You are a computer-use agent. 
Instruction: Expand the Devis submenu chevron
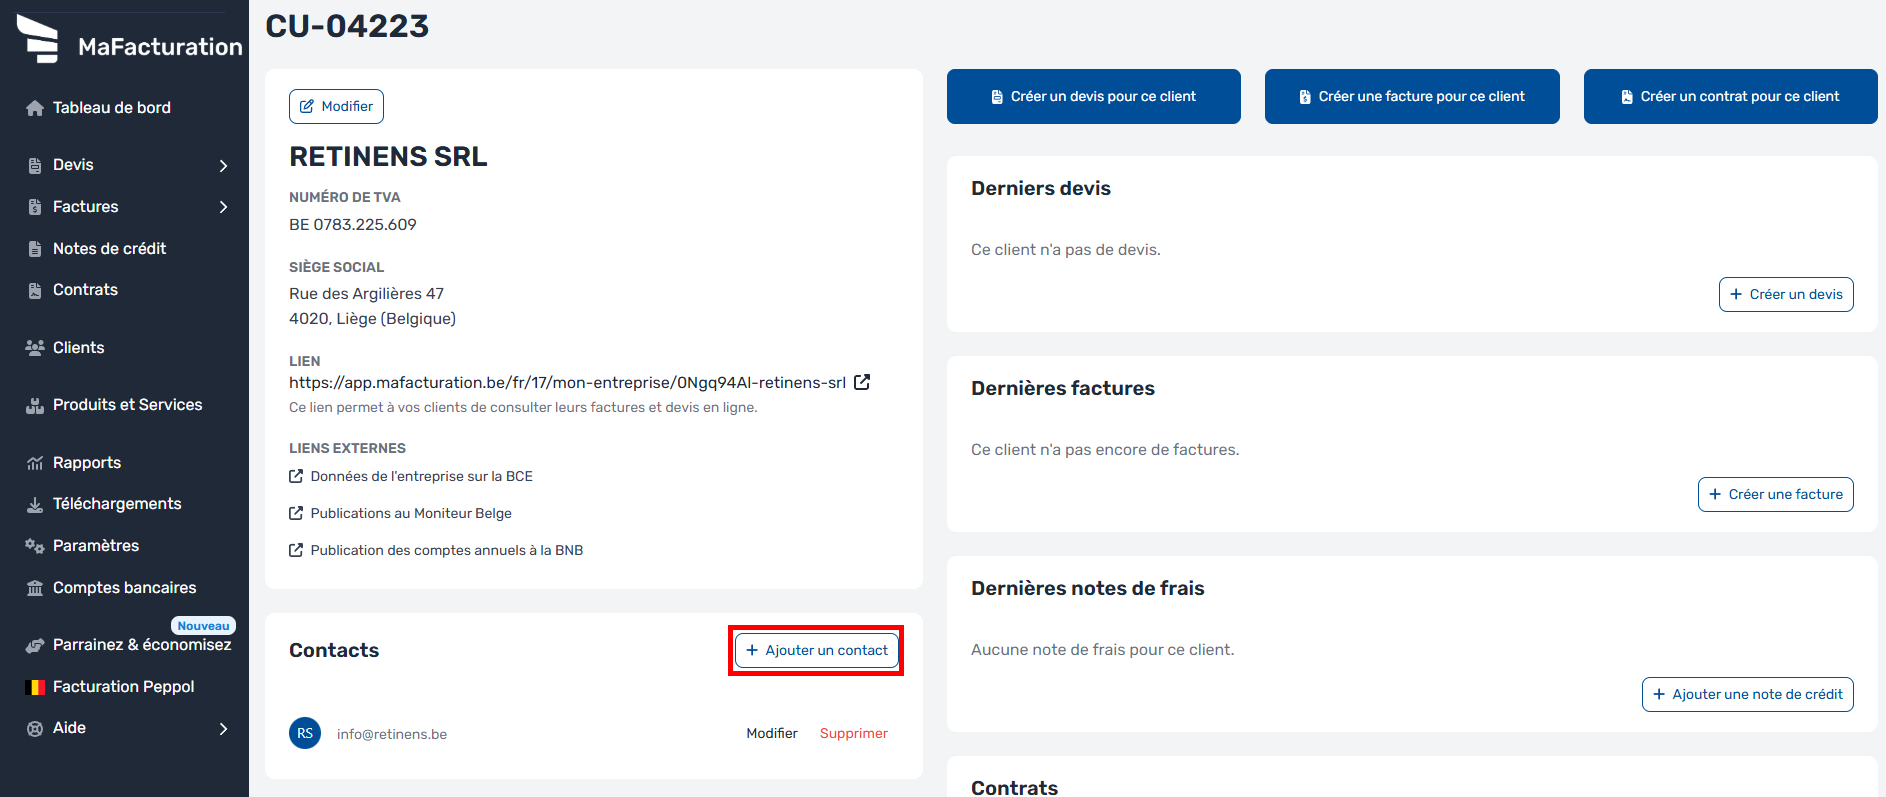click(223, 165)
